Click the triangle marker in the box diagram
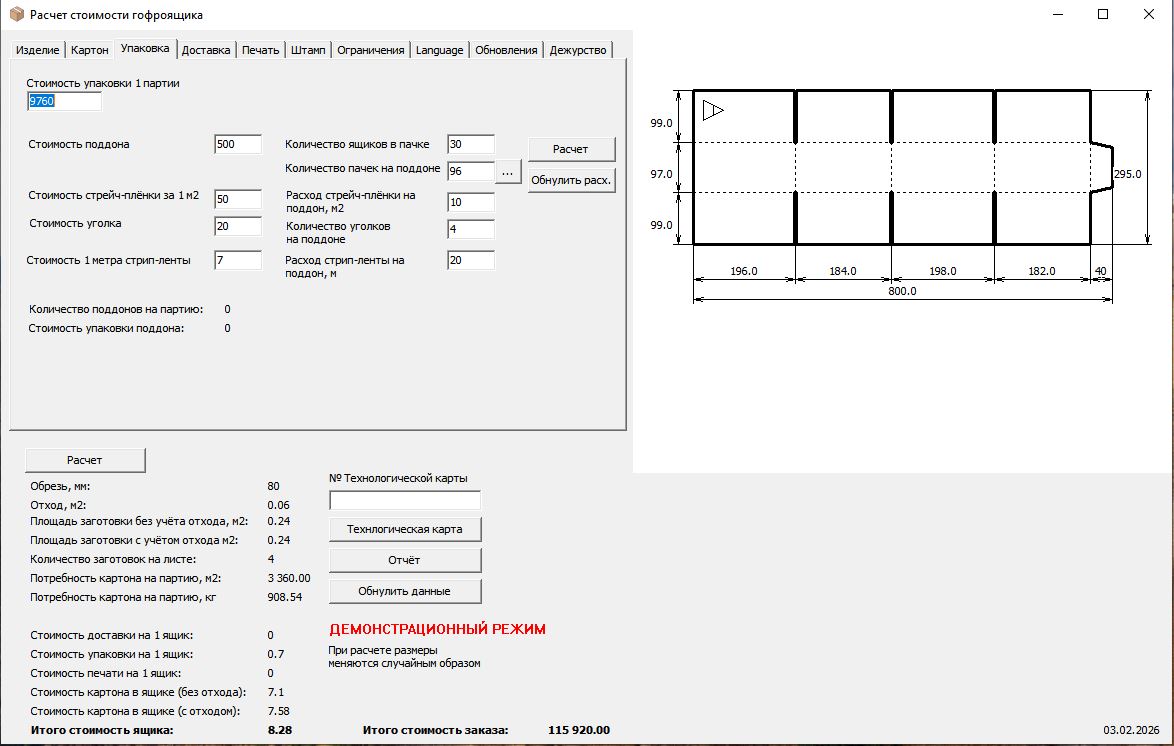The width and height of the screenshot is (1174, 746). coord(712,110)
